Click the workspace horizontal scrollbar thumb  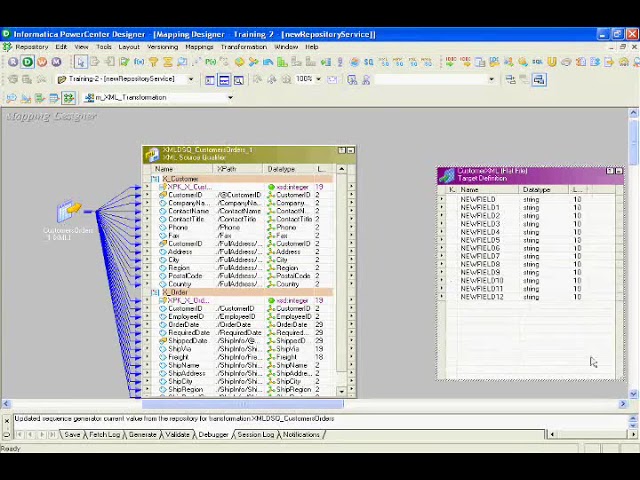point(242,404)
